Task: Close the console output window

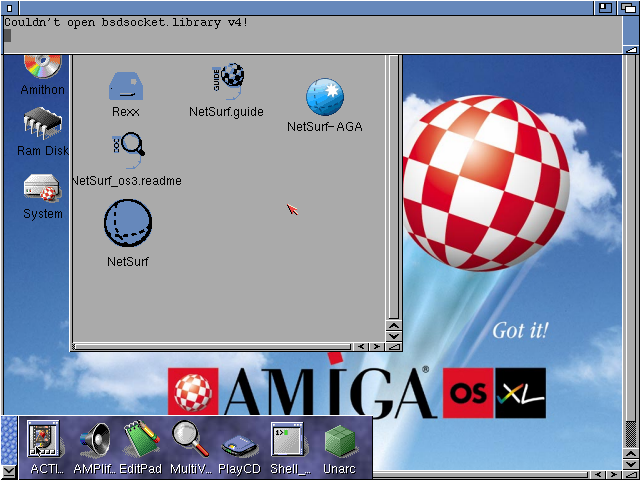Action: tap(10, 8)
